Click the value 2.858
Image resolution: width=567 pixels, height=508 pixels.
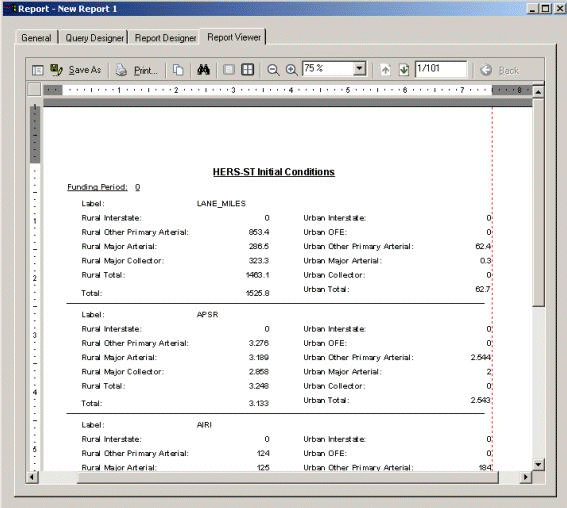(x=259, y=372)
